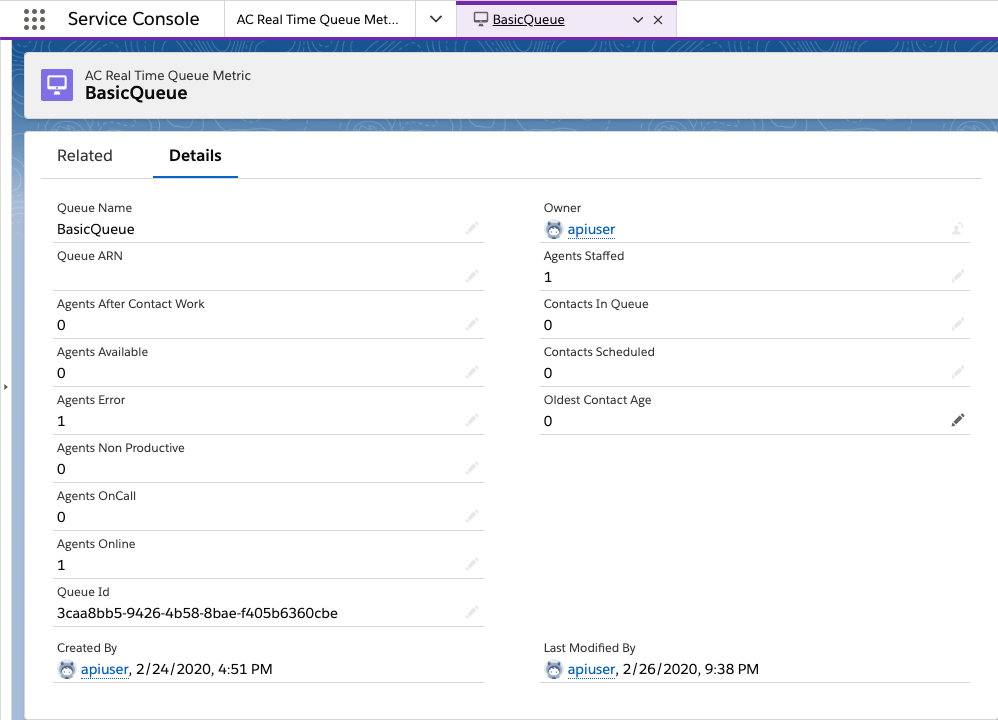Click the BasicQueue record title heading
998x720 pixels.
pyautogui.click(x=136, y=93)
